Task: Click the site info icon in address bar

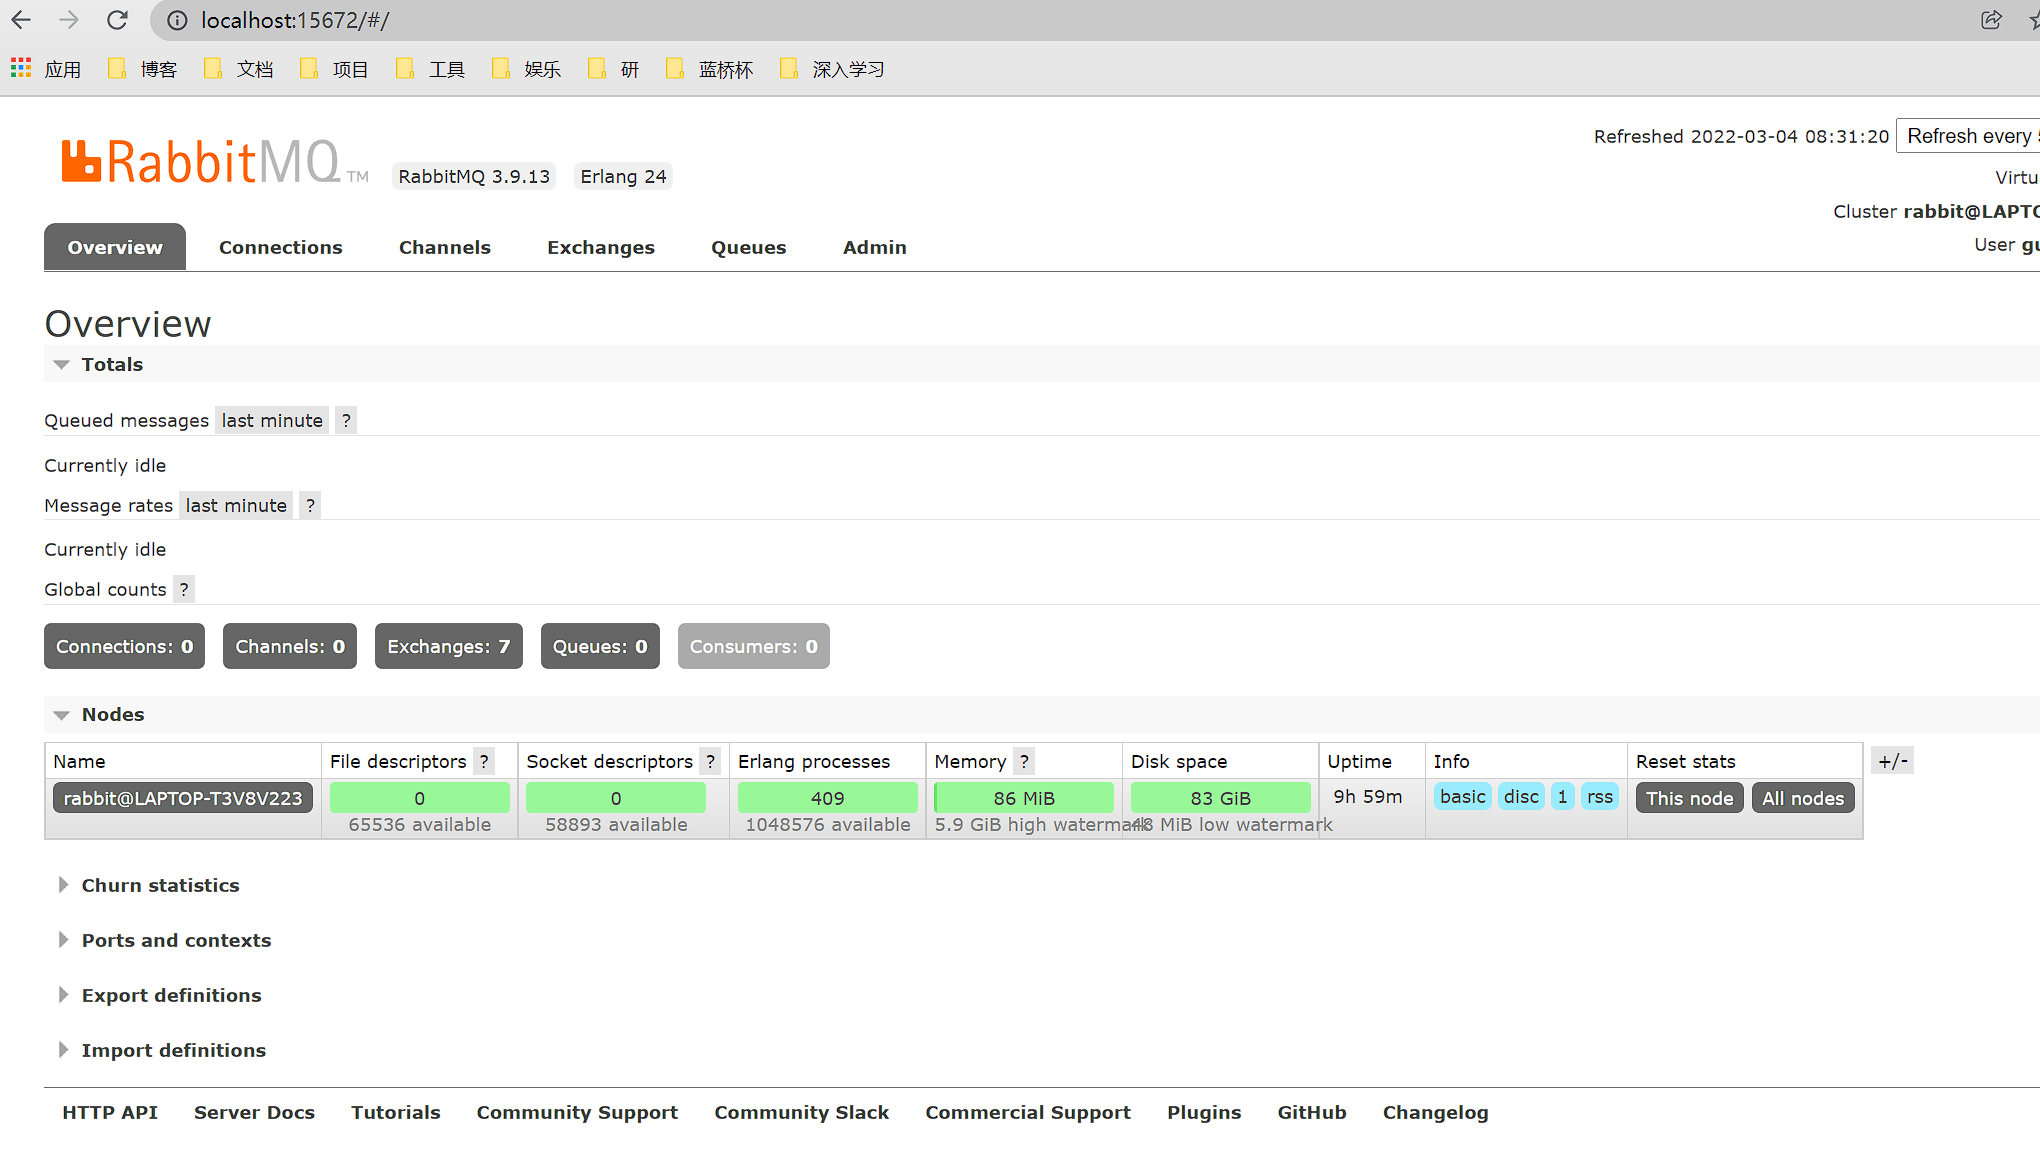Action: pyautogui.click(x=177, y=20)
